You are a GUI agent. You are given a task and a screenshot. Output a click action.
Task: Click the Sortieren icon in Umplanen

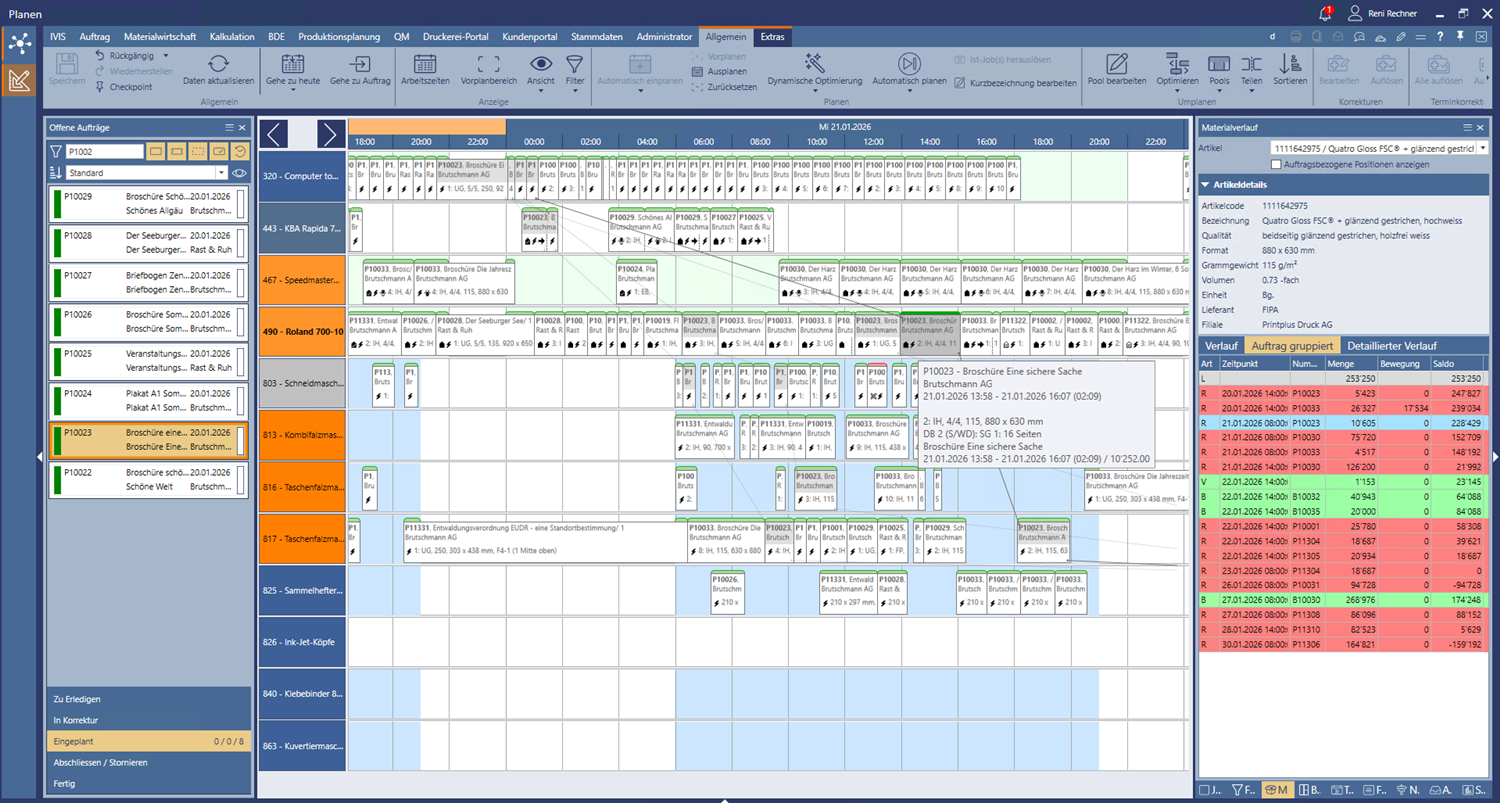[x=1290, y=64]
